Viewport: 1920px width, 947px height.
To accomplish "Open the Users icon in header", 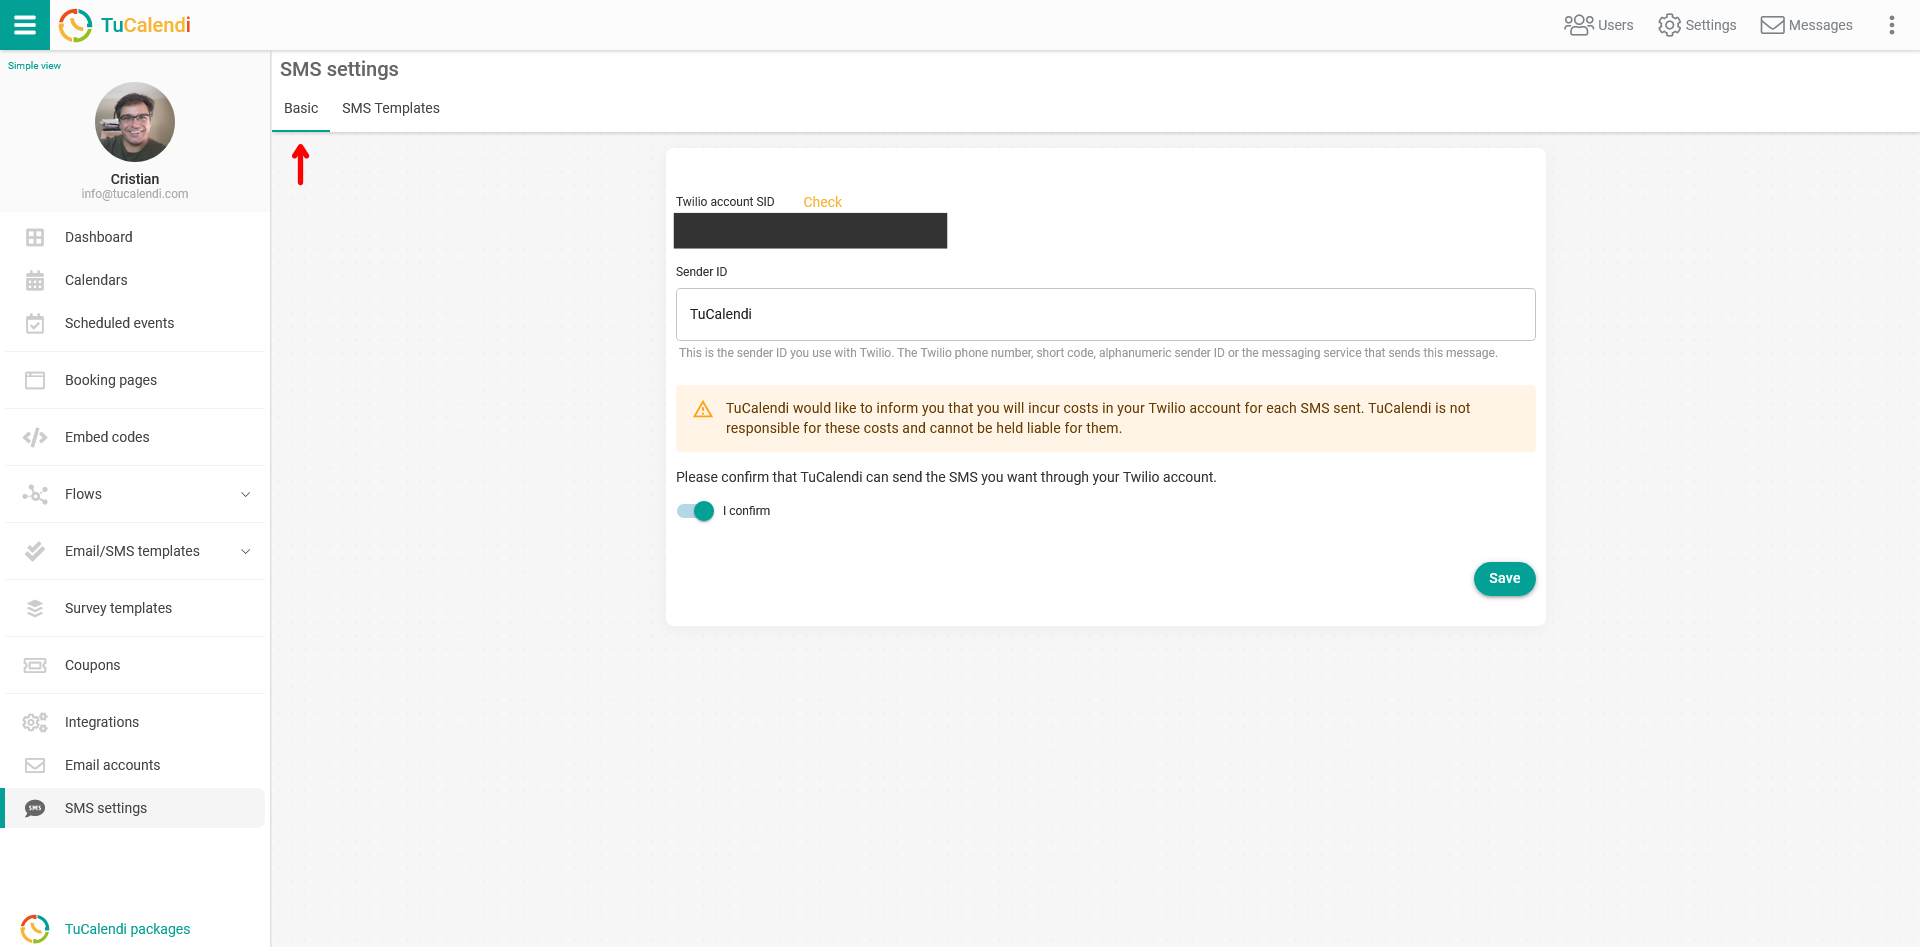I will pos(1578,25).
